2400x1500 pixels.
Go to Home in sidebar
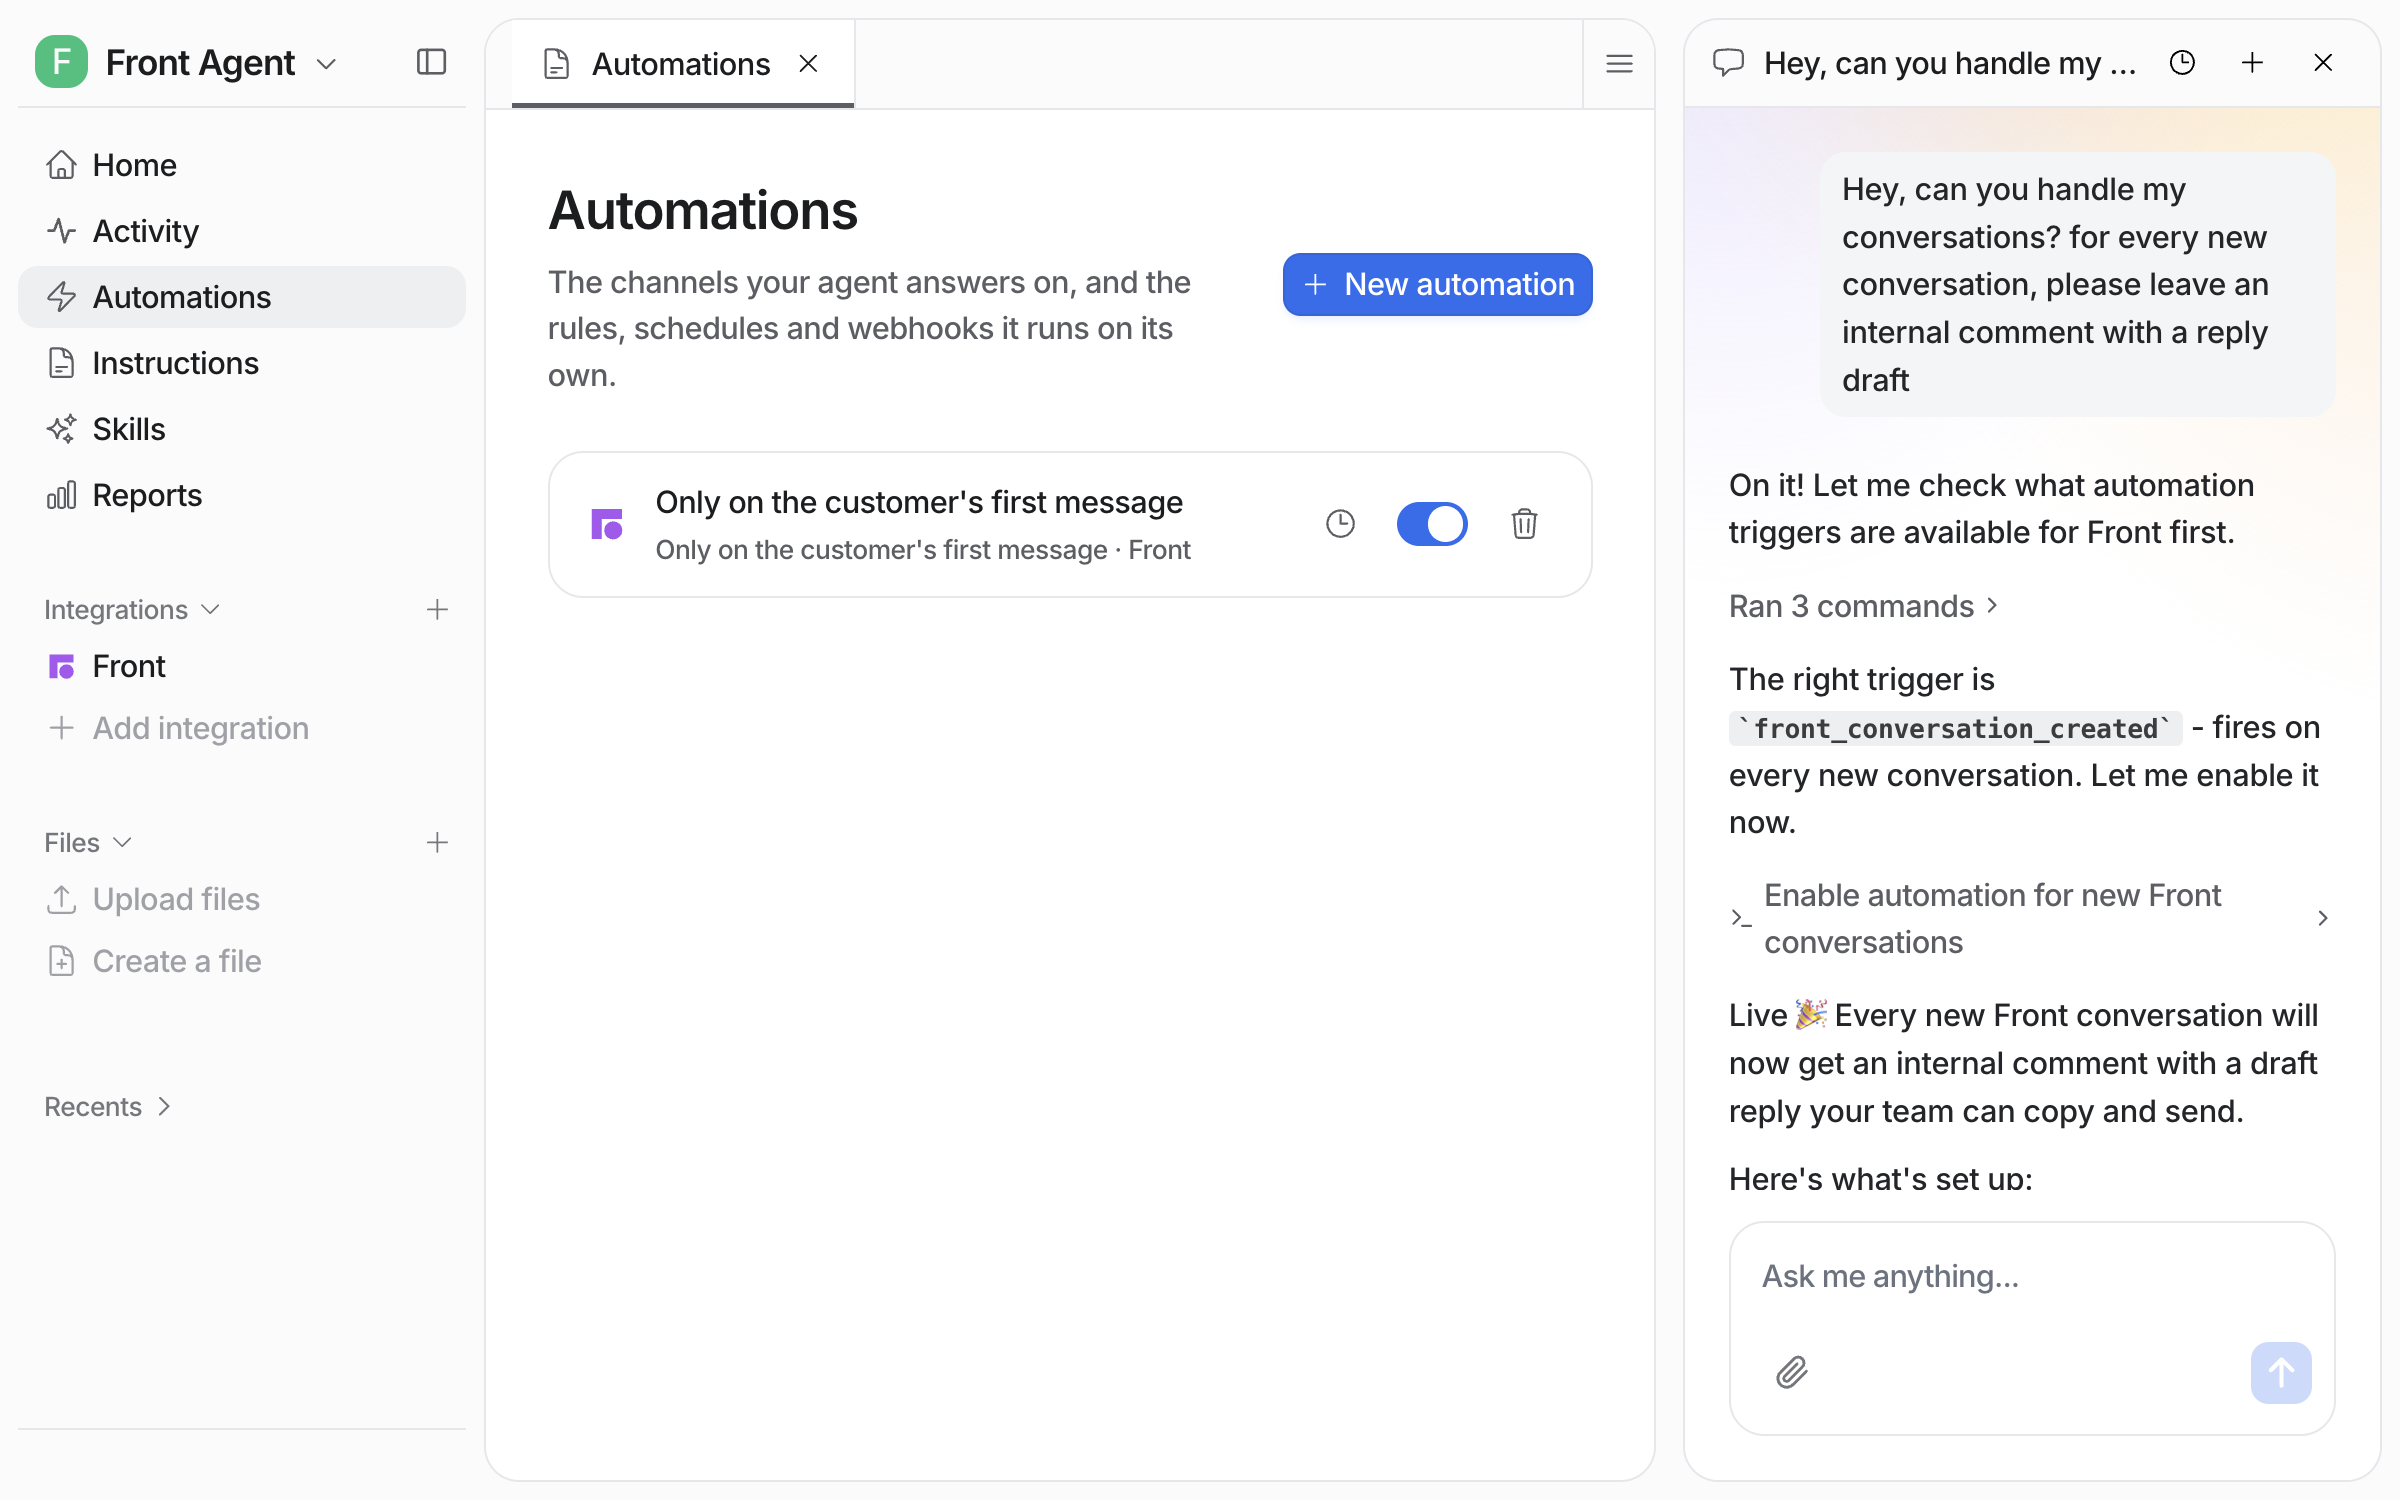242,165
